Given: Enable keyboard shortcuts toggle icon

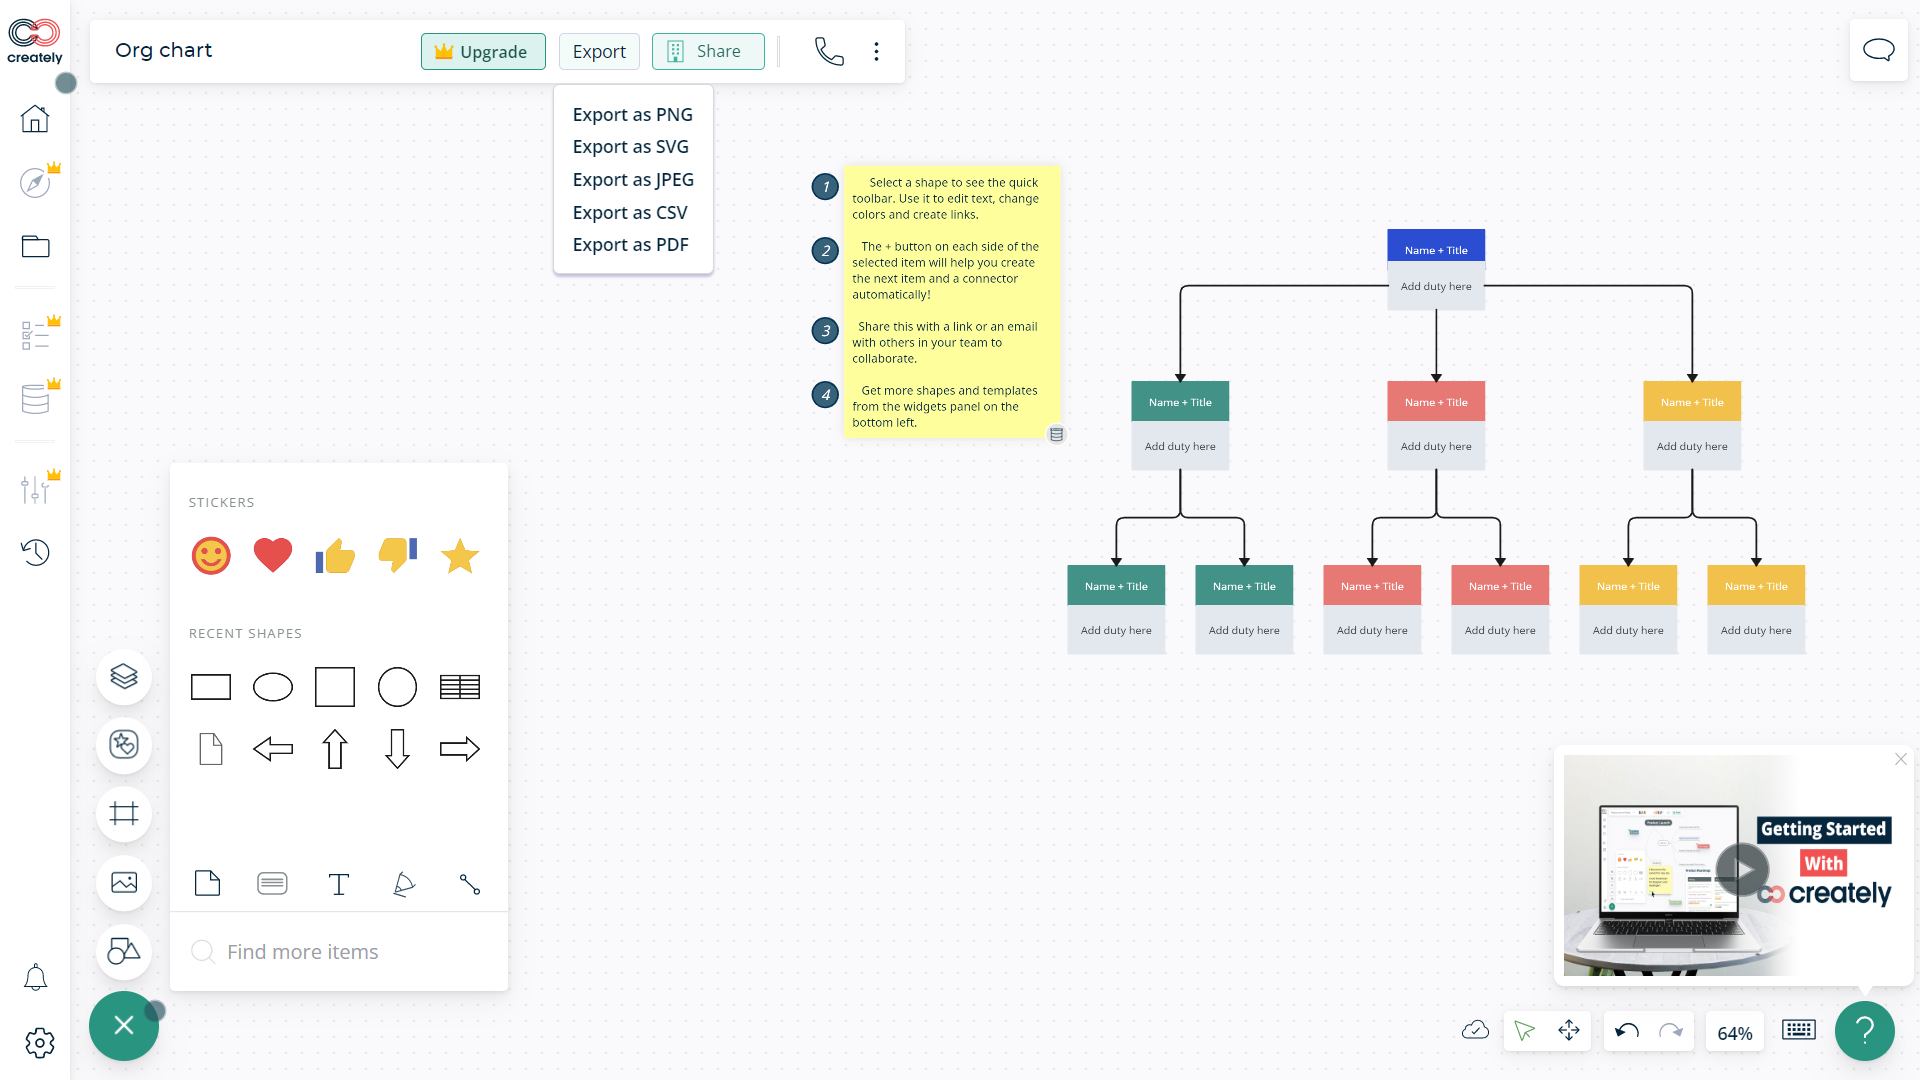Looking at the screenshot, I should [x=1799, y=1030].
